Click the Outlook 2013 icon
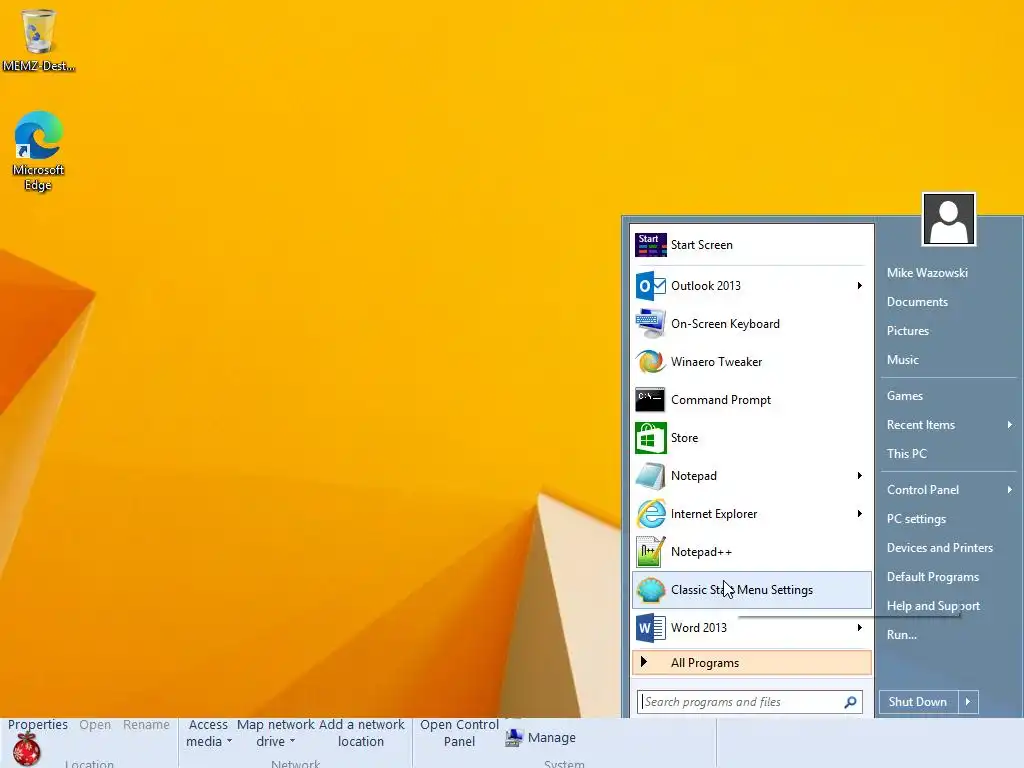The image size is (1024, 768). pos(650,285)
